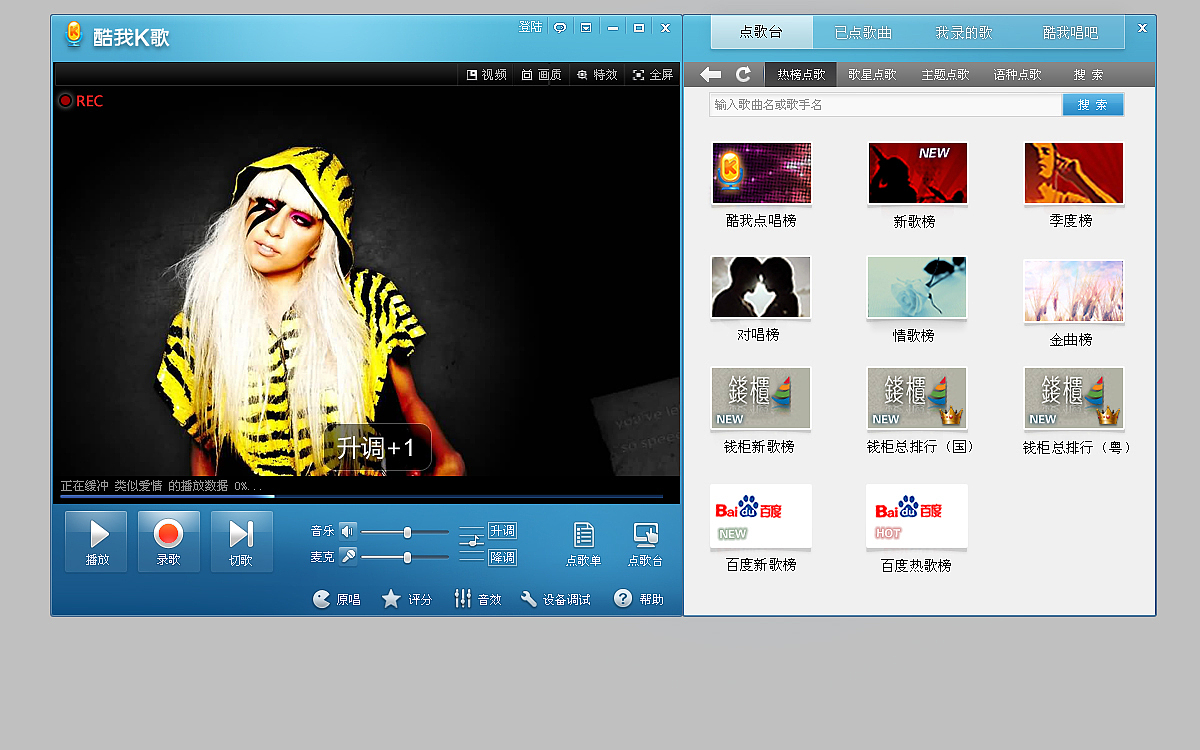Select the 热榜点歌 sub-tab
Image resolution: width=1200 pixels, height=750 pixels.
(801, 75)
